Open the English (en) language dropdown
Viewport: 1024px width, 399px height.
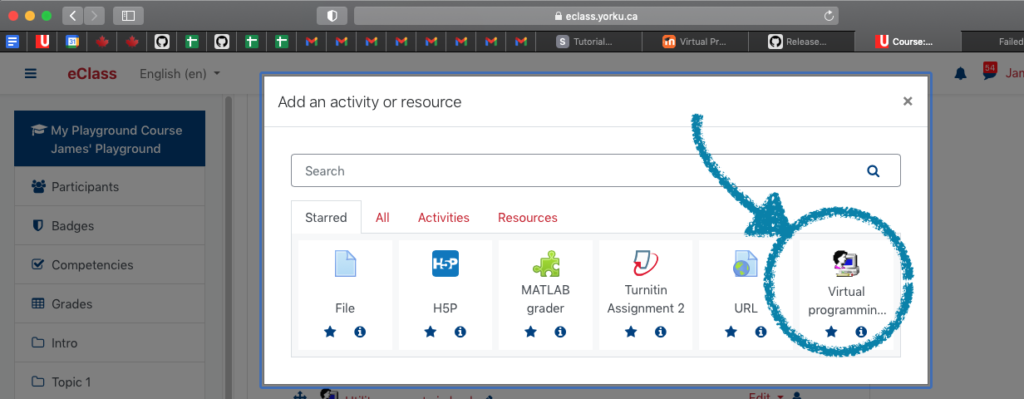pyautogui.click(x=180, y=74)
